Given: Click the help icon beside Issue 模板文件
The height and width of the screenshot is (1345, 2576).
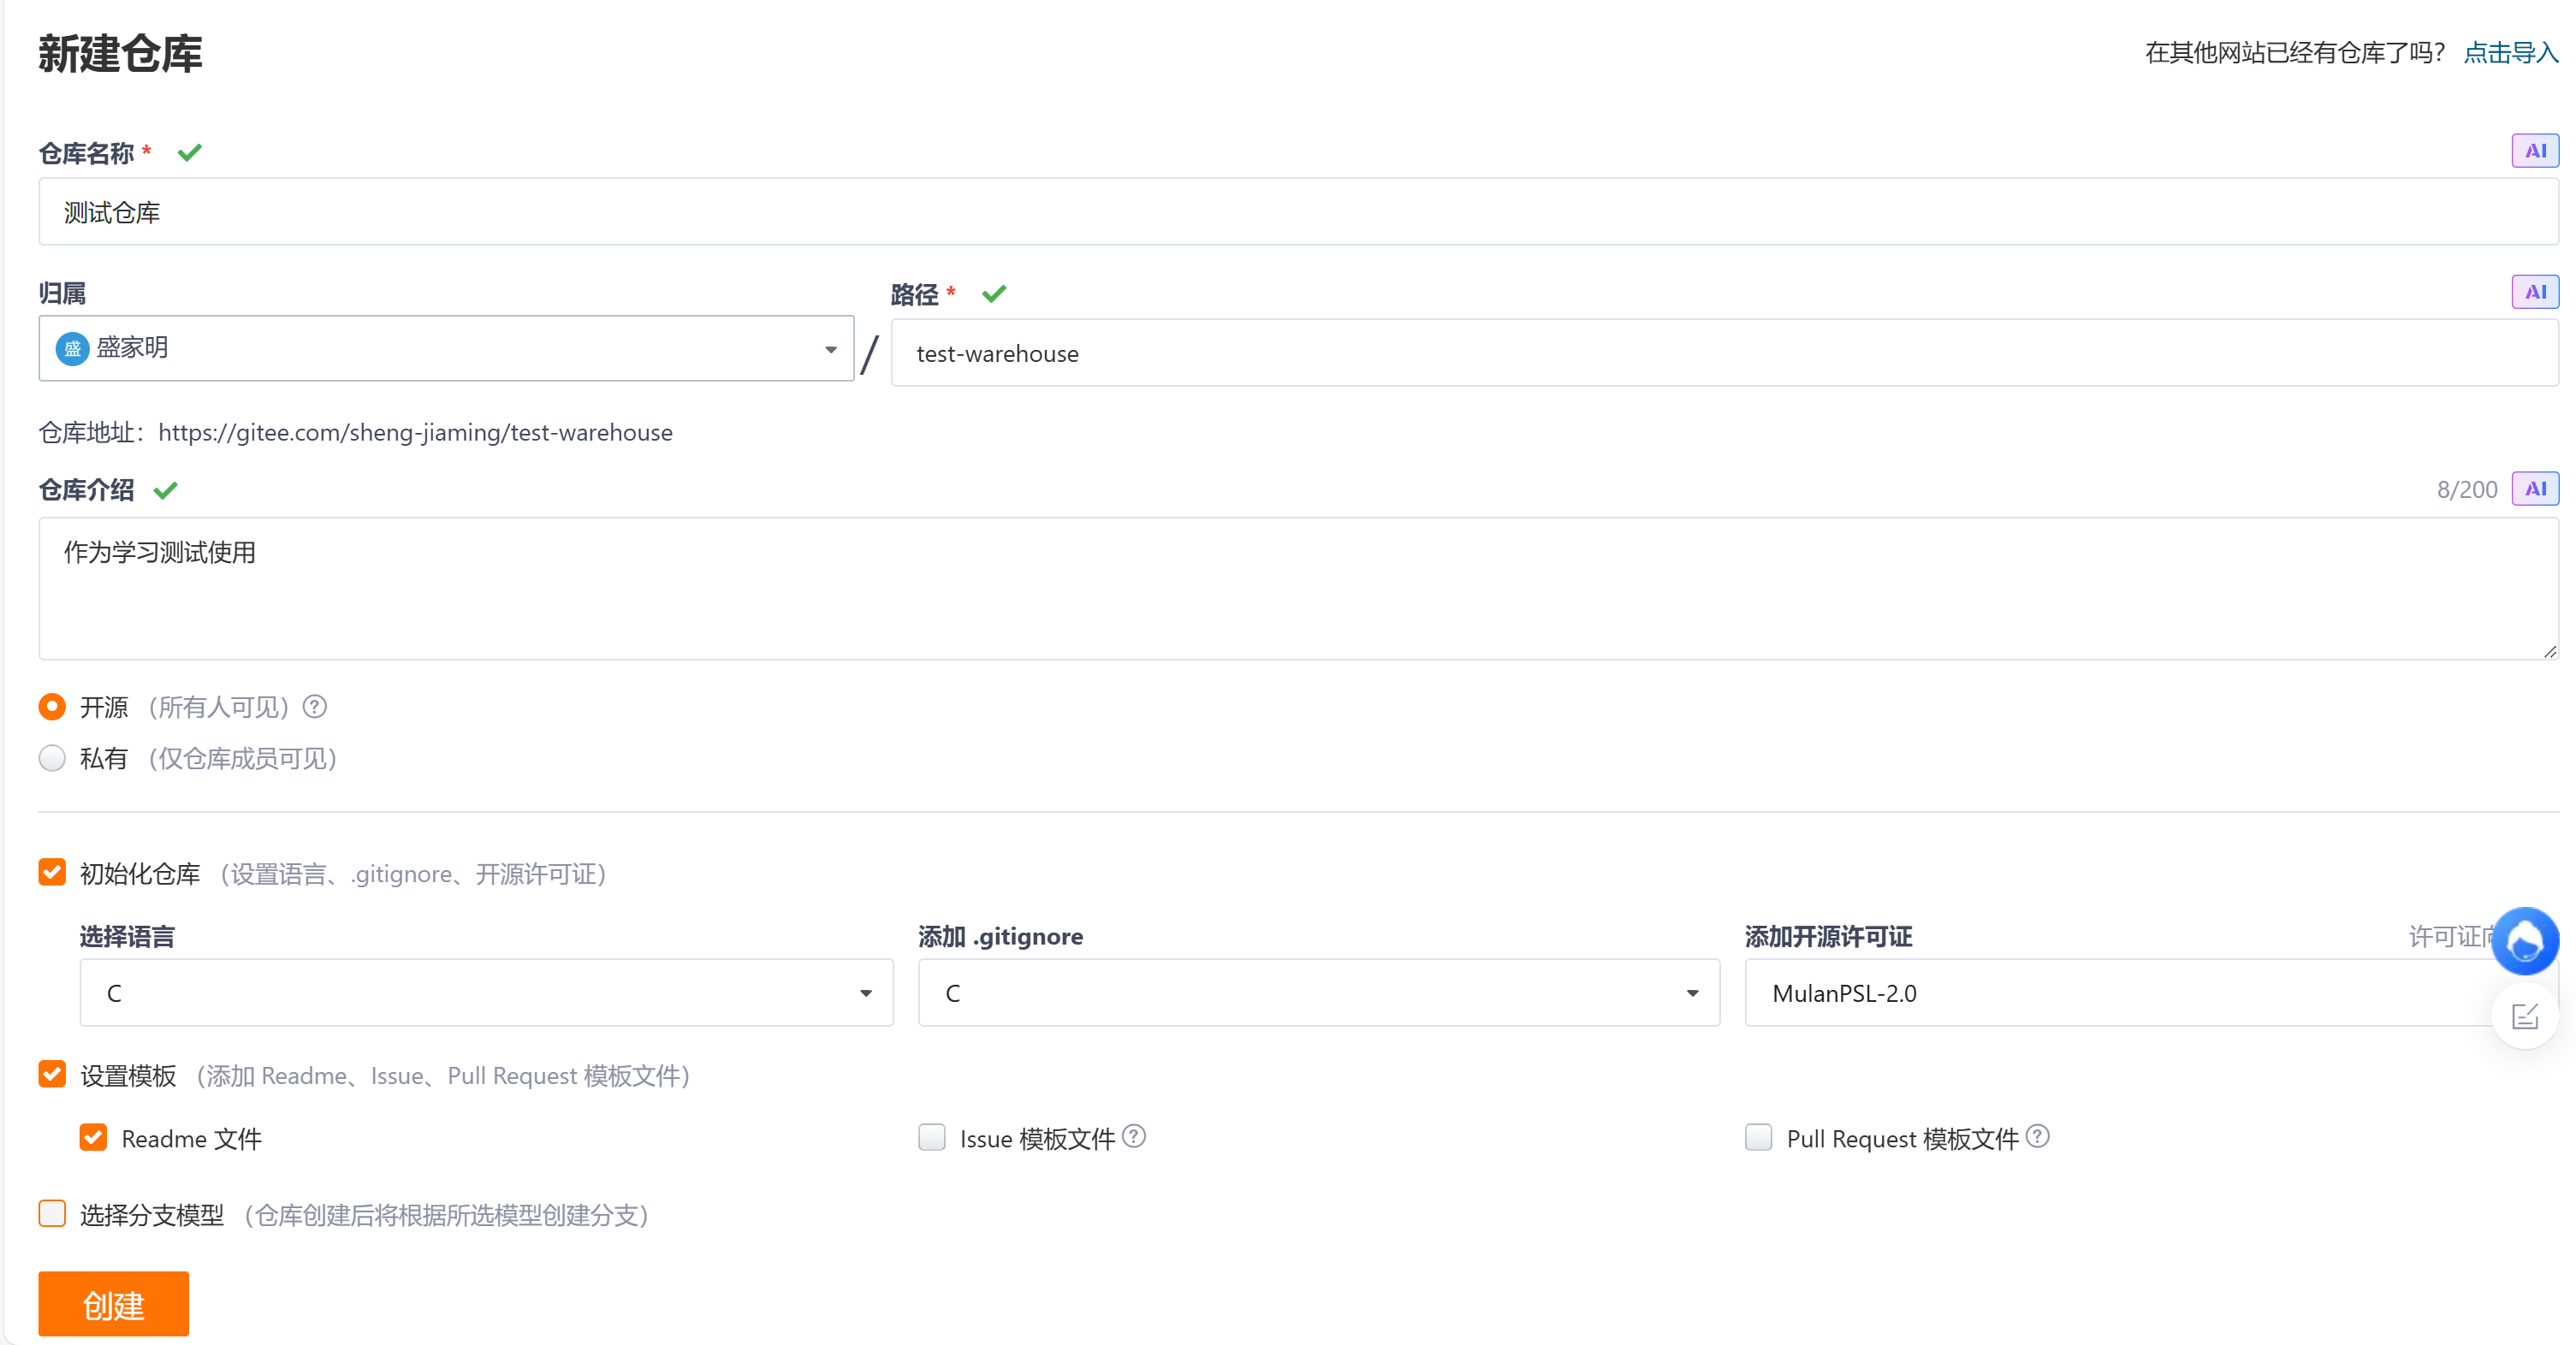Looking at the screenshot, I should pyautogui.click(x=1133, y=1137).
